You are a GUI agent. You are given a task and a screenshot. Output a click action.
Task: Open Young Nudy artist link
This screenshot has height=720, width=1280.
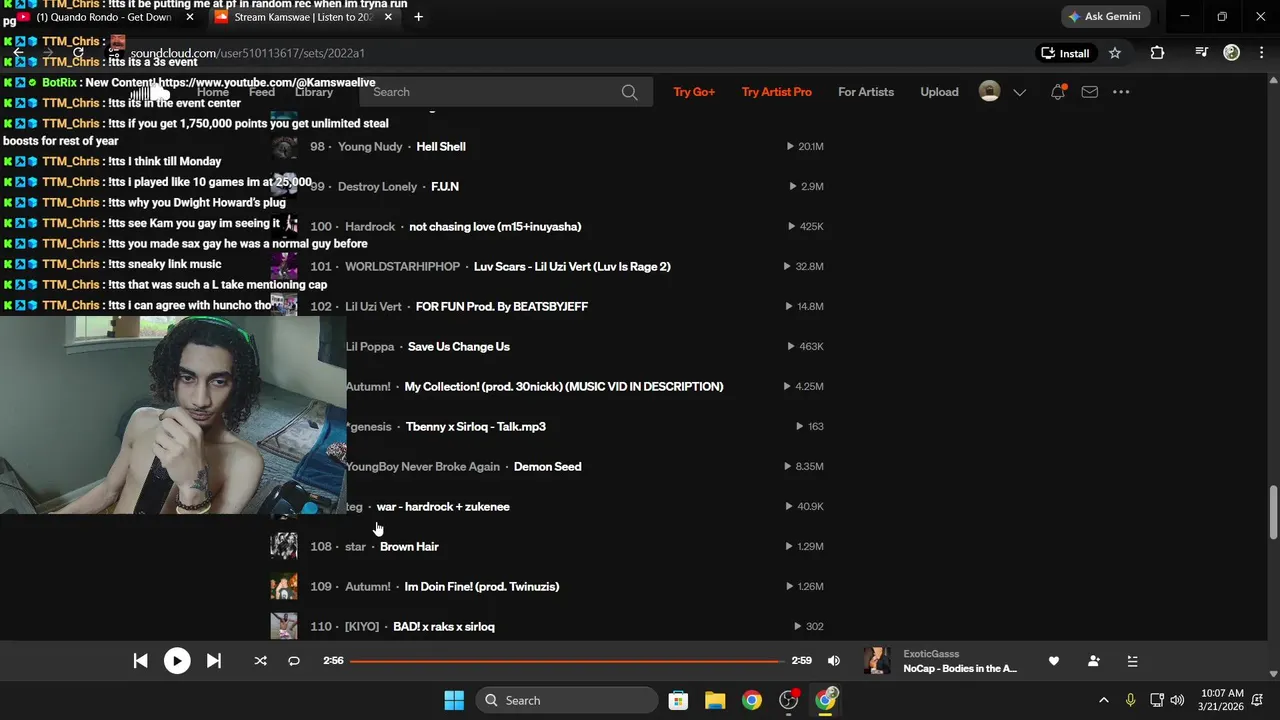tap(370, 147)
